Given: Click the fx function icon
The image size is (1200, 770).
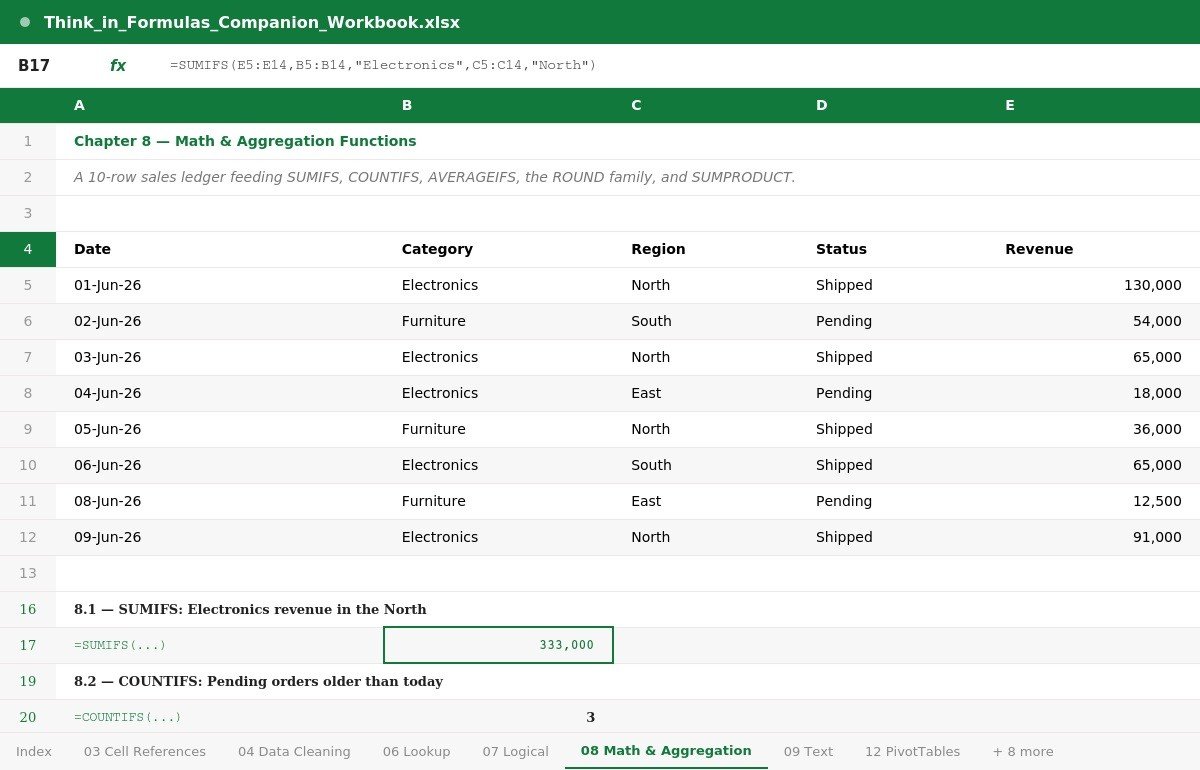Looking at the screenshot, I should [x=118, y=65].
